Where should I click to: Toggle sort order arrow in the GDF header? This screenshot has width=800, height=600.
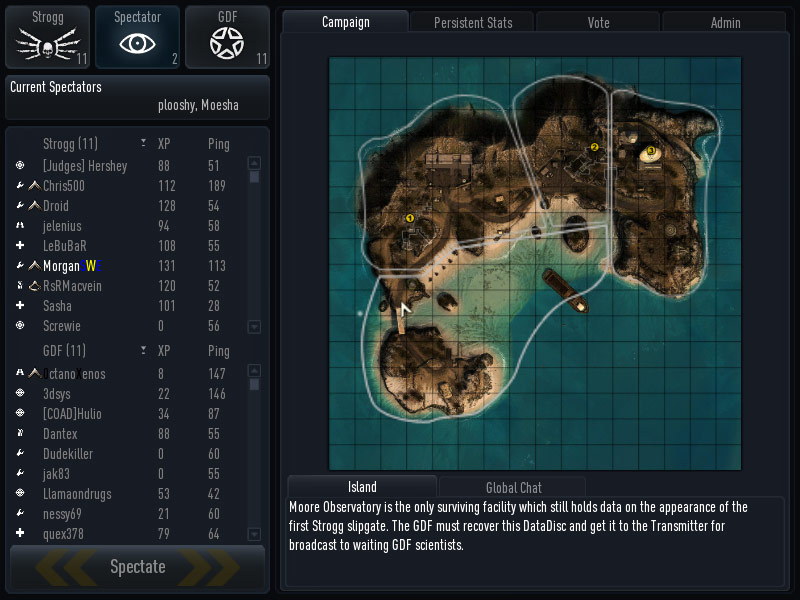tap(143, 351)
